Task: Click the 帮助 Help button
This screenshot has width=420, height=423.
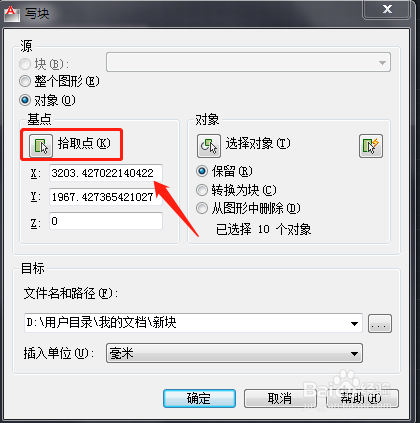Action: click(362, 398)
